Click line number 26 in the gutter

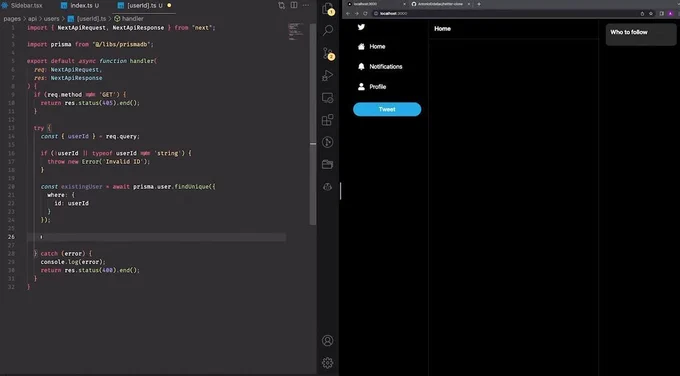tap(11, 237)
